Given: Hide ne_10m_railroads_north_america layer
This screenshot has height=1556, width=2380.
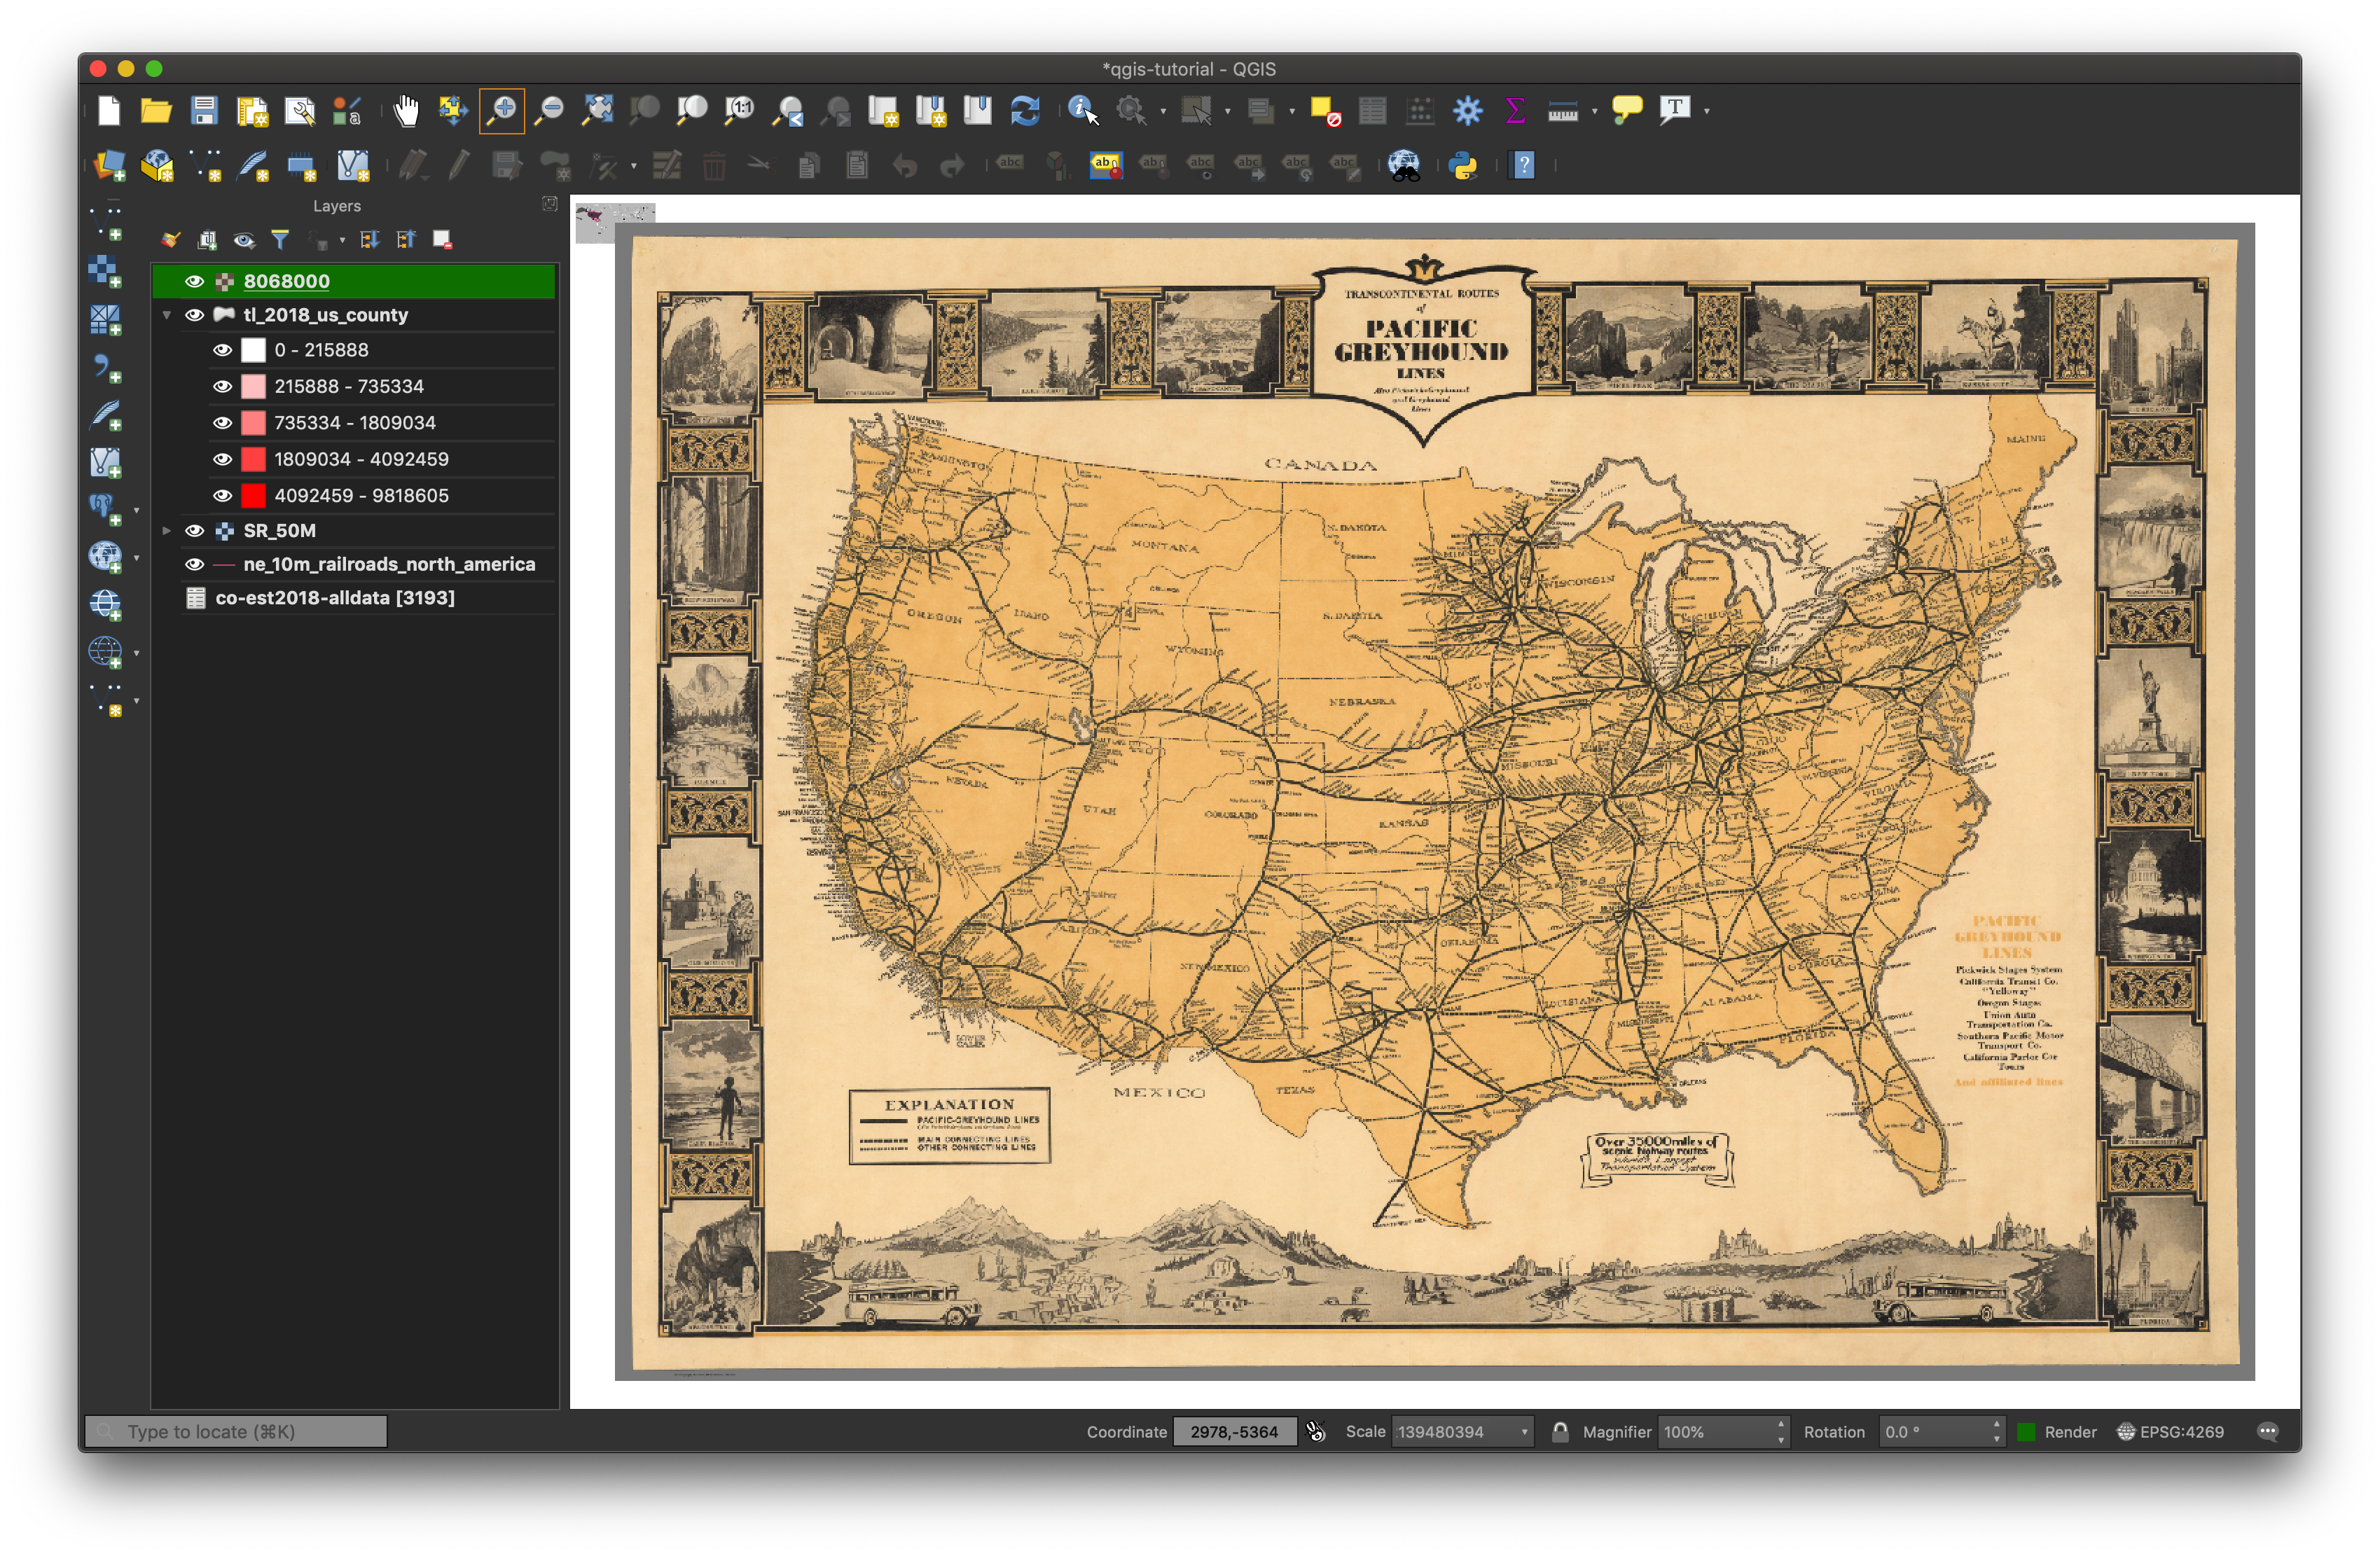Looking at the screenshot, I should tap(194, 564).
